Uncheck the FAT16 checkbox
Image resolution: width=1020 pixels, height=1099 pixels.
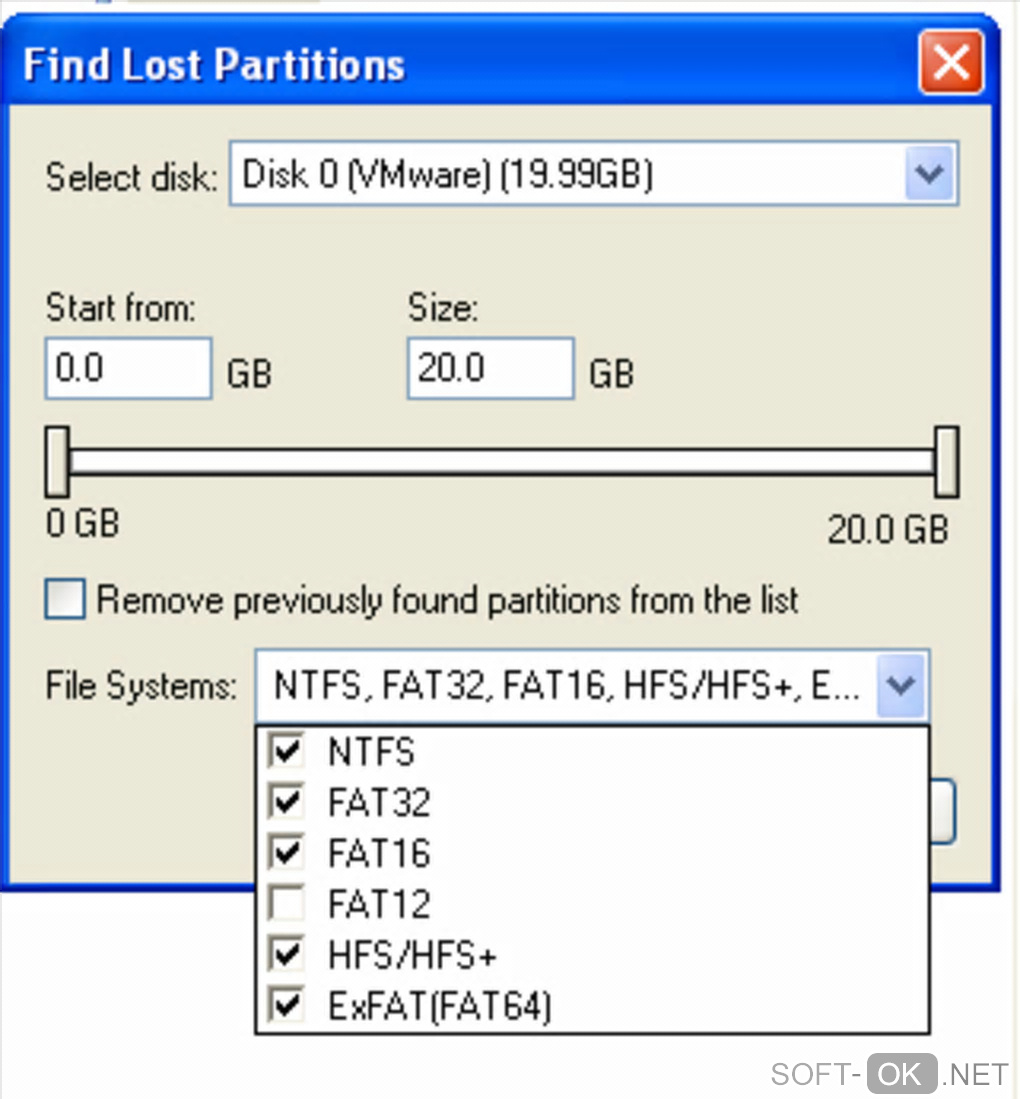[287, 853]
